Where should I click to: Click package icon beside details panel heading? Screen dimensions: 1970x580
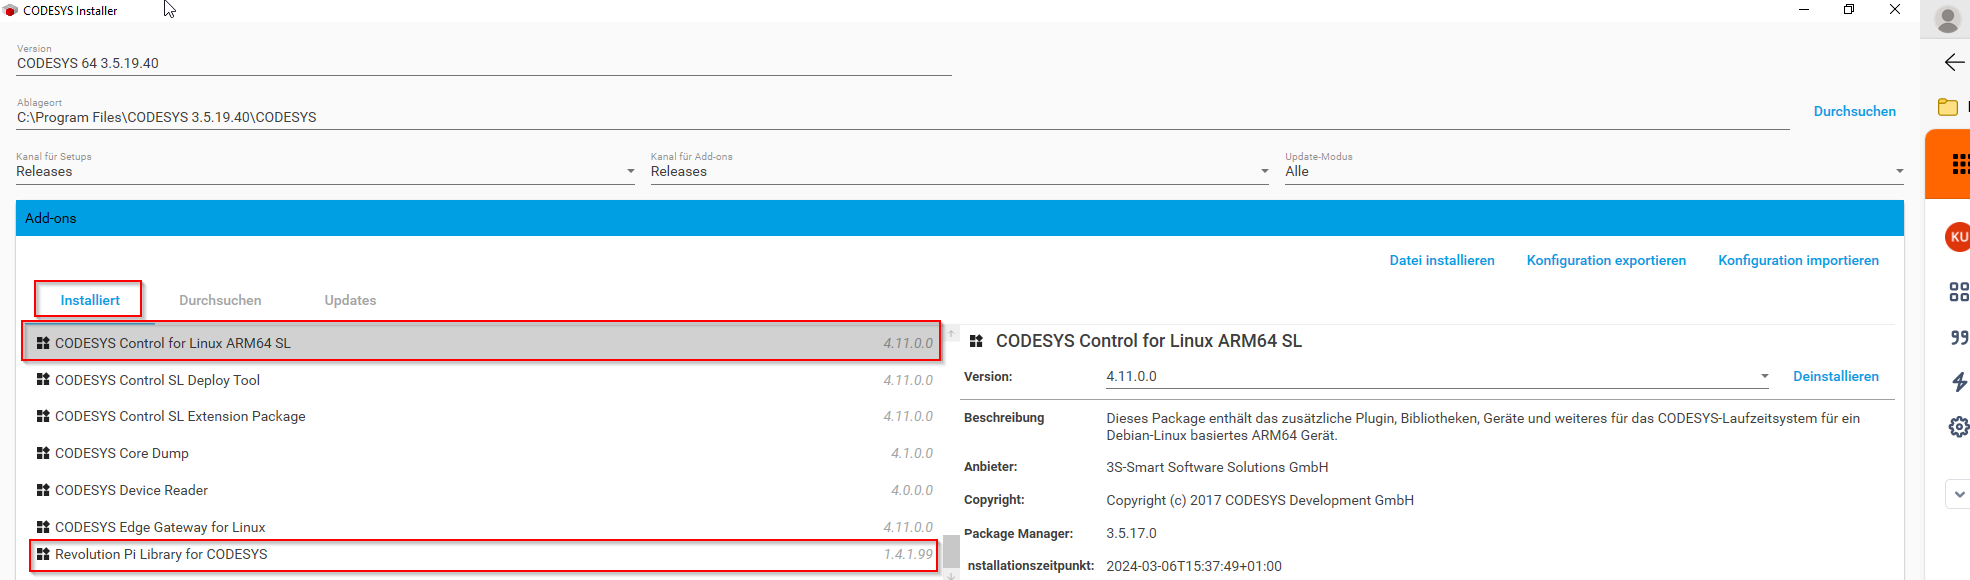coord(976,341)
